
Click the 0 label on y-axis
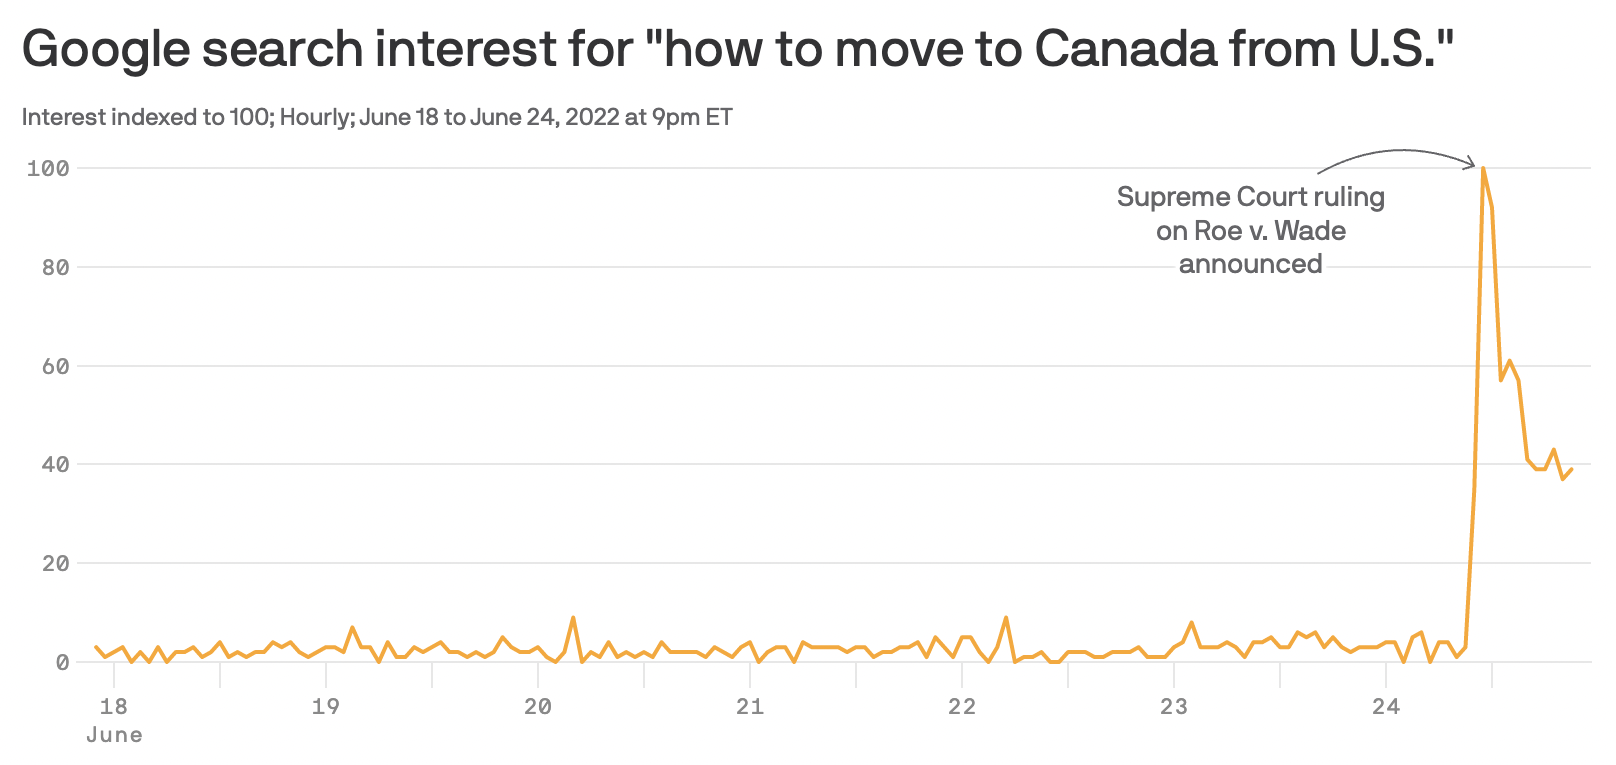[62, 662]
